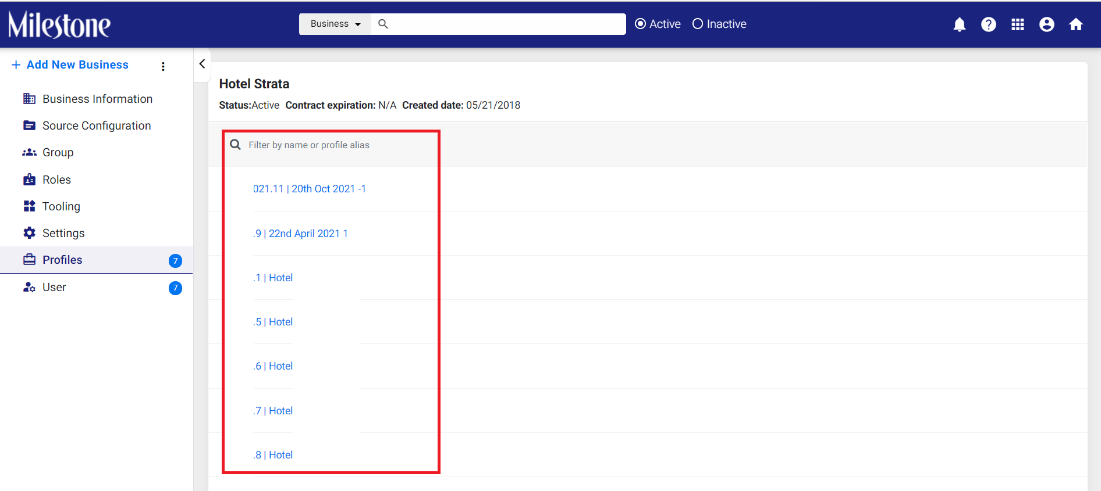Click the Group people icon
Image resolution: width=1101 pixels, height=491 pixels.
click(x=29, y=152)
